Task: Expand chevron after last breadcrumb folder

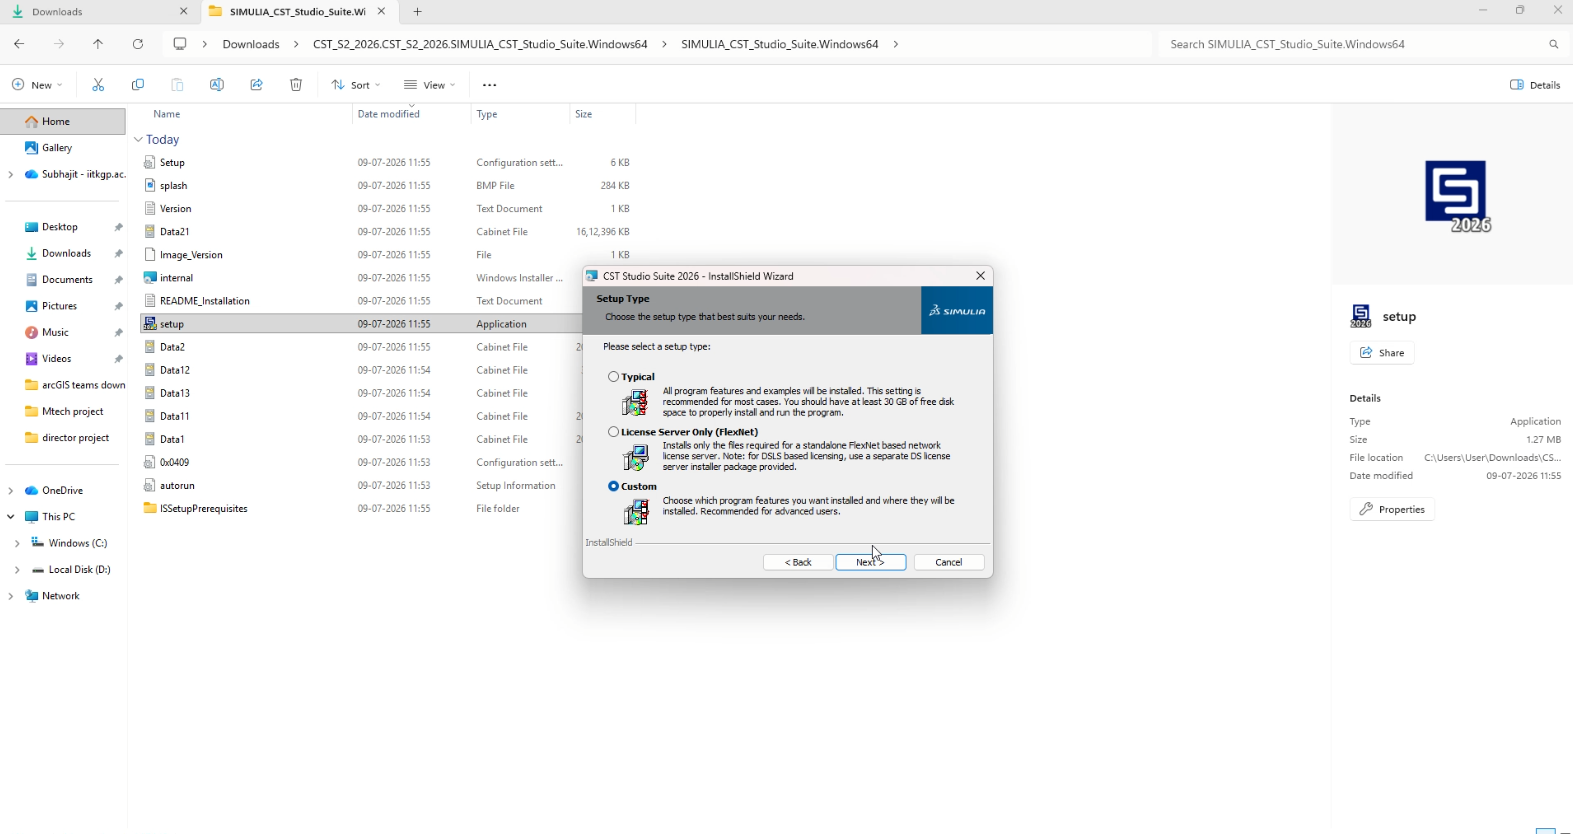Action: [895, 44]
